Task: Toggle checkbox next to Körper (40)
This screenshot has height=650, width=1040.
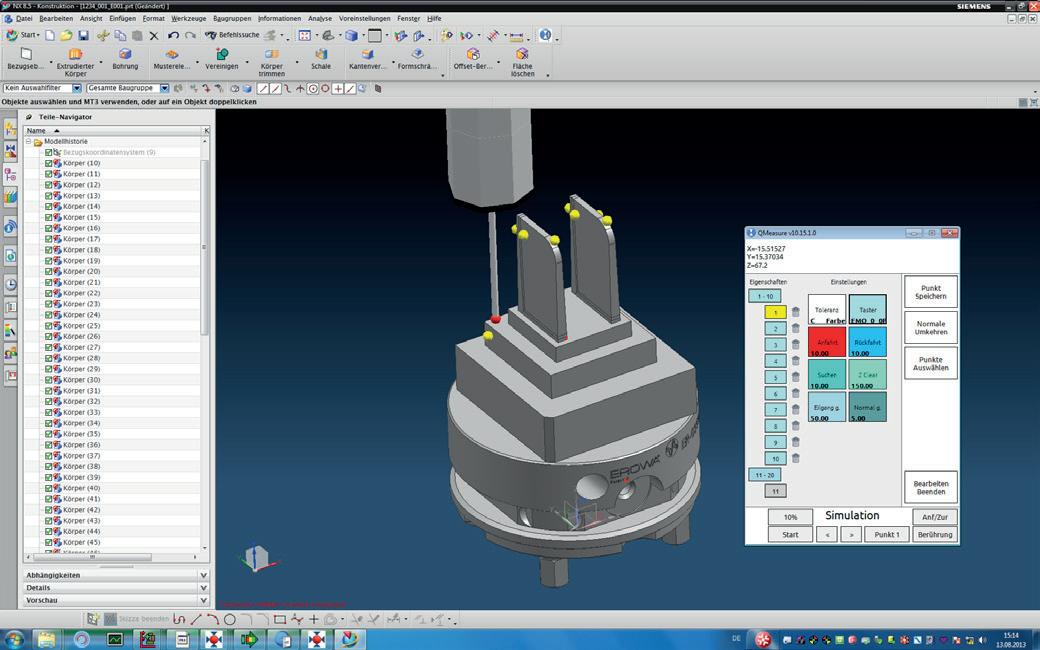Action: [x=48, y=488]
